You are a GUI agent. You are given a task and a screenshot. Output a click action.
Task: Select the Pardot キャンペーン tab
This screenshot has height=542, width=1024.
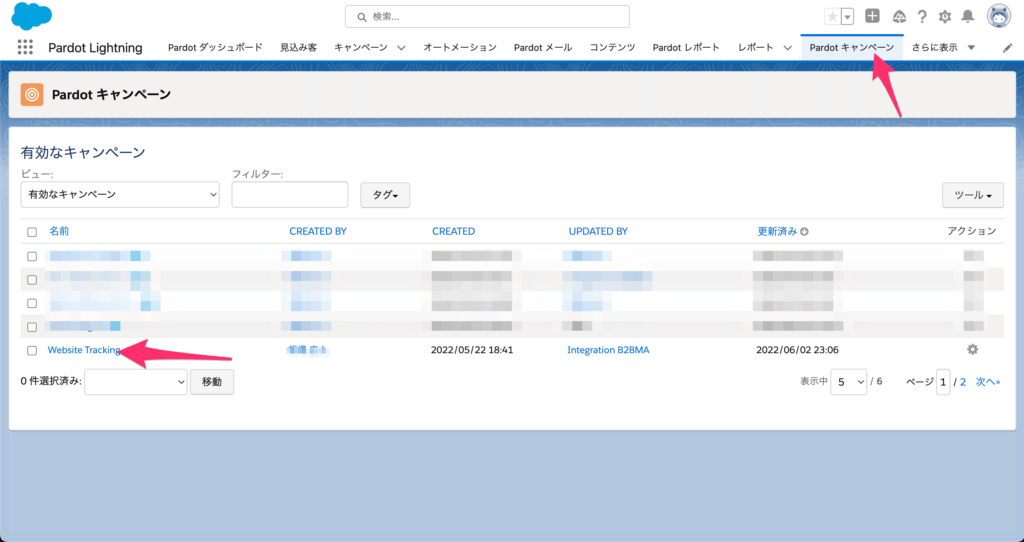tap(852, 48)
